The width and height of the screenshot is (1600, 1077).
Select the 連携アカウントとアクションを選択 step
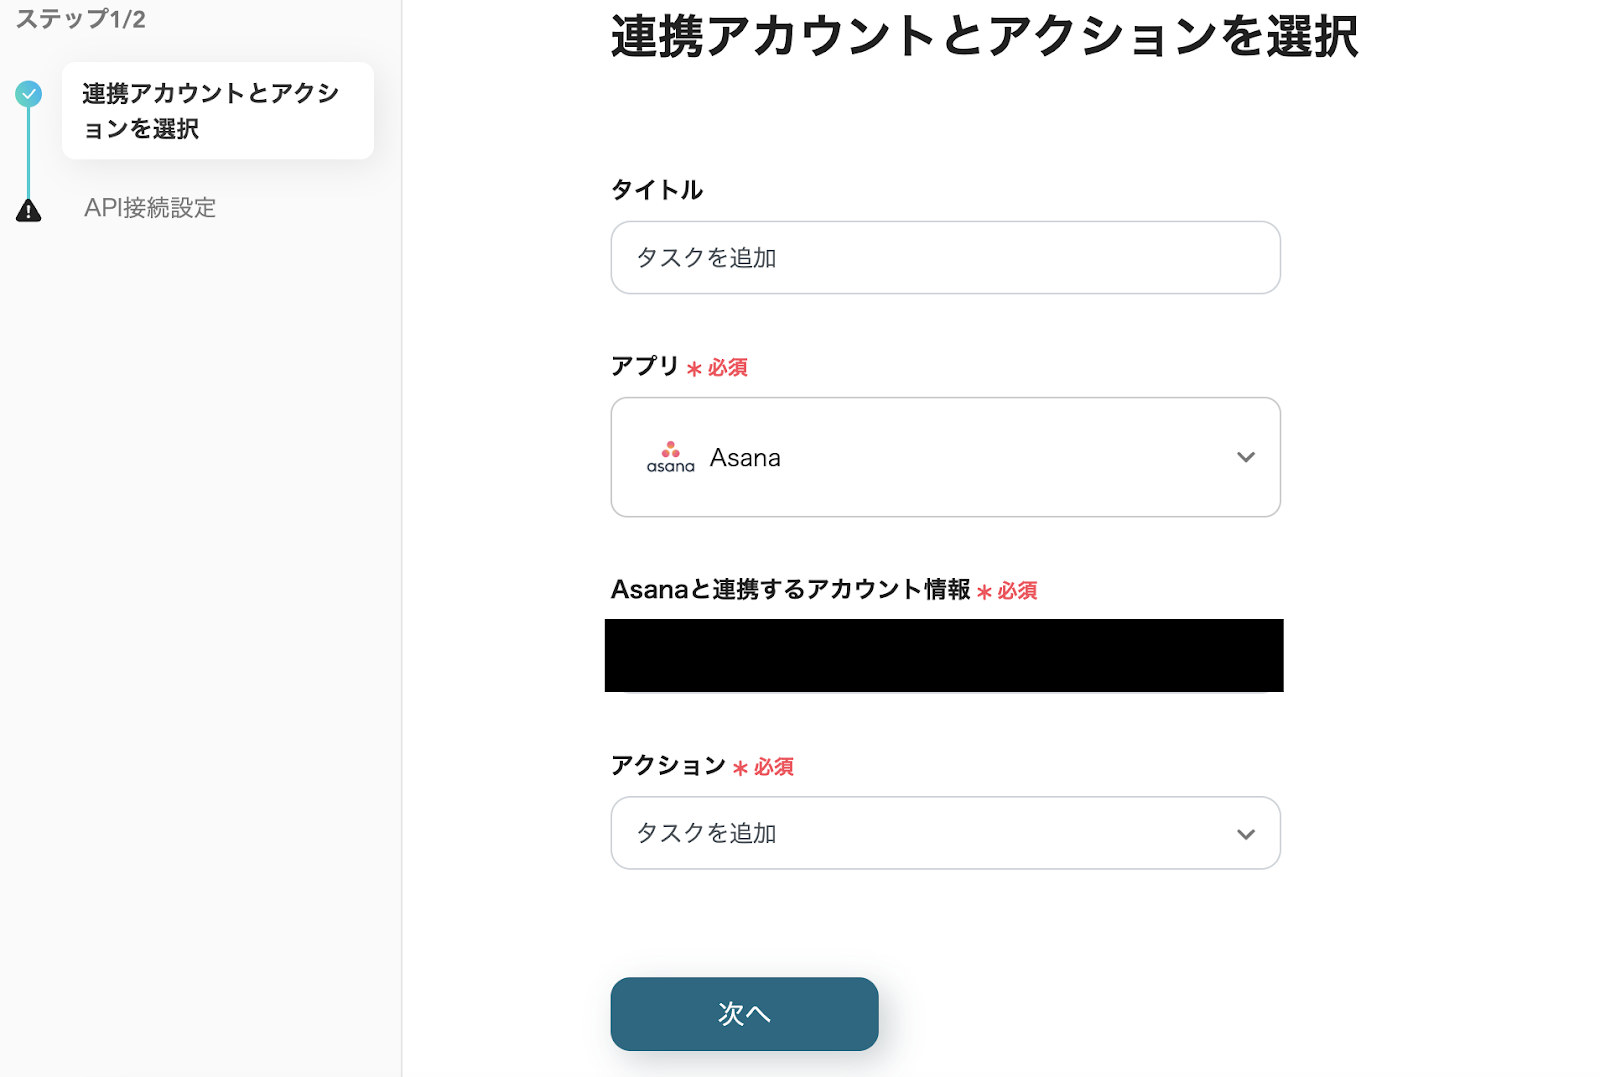(x=217, y=111)
